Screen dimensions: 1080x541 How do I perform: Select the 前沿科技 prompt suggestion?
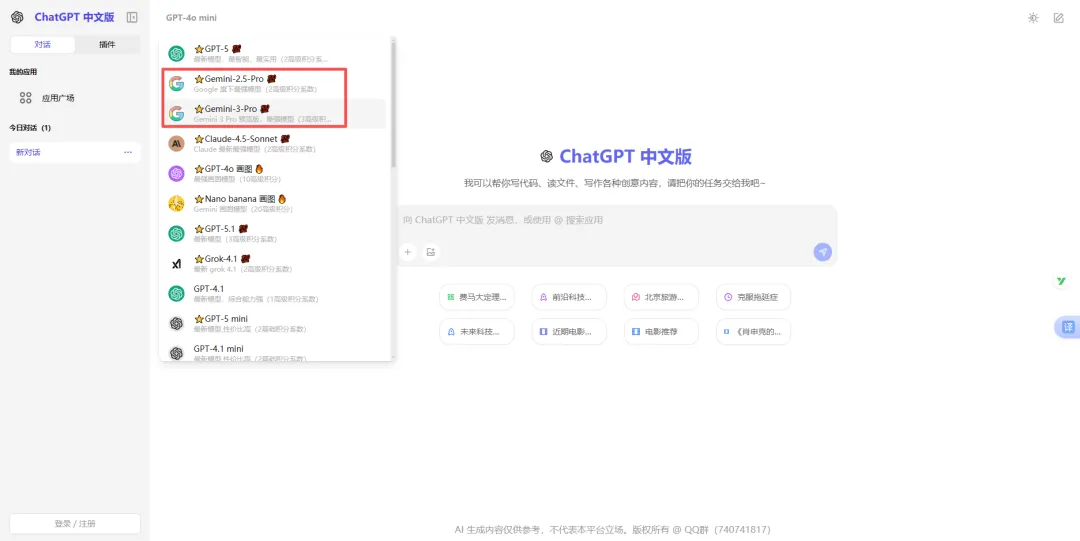click(569, 297)
